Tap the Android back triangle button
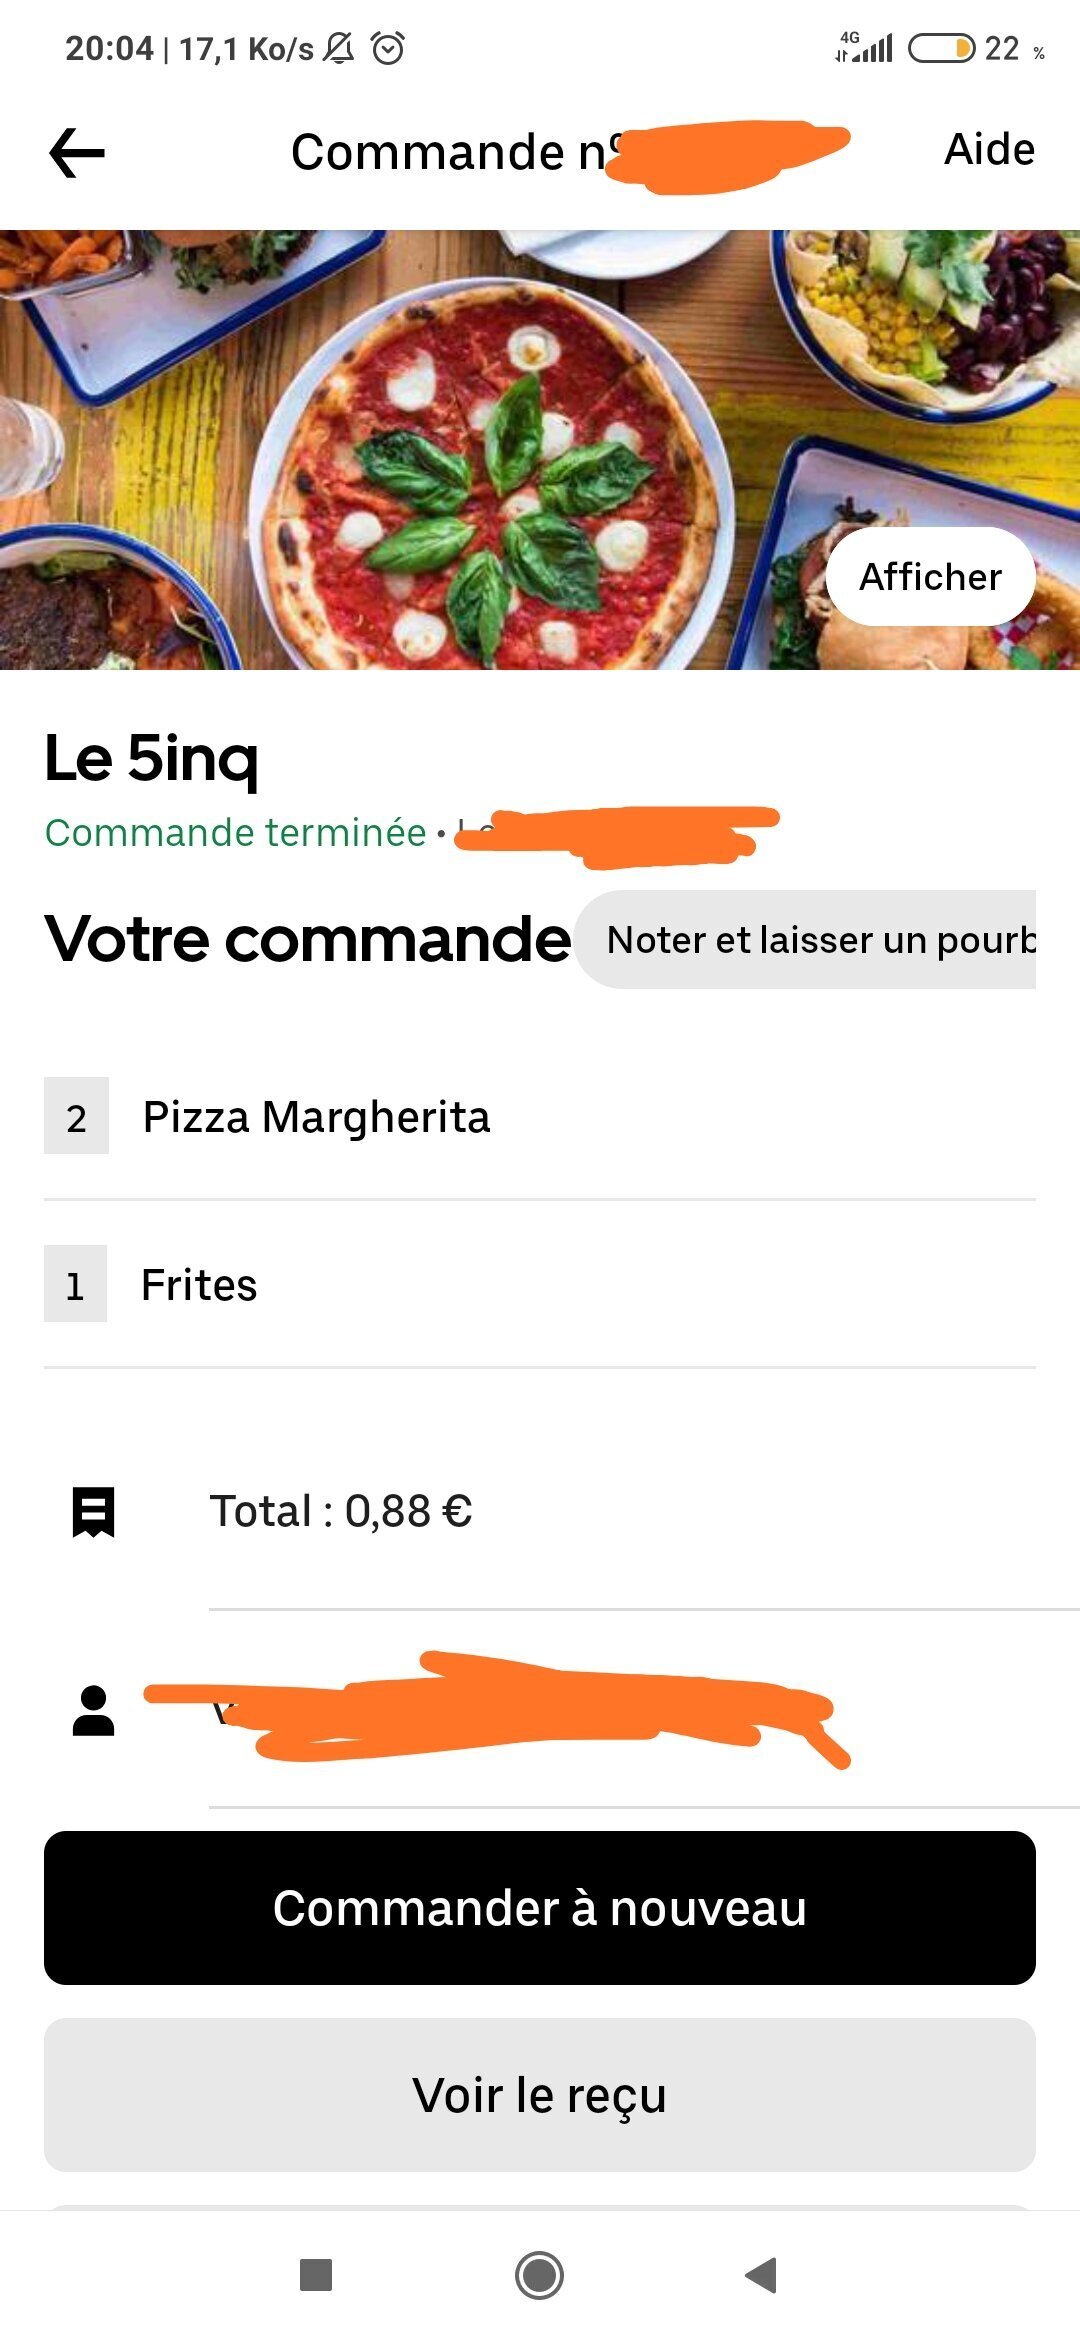 click(761, 2275)
